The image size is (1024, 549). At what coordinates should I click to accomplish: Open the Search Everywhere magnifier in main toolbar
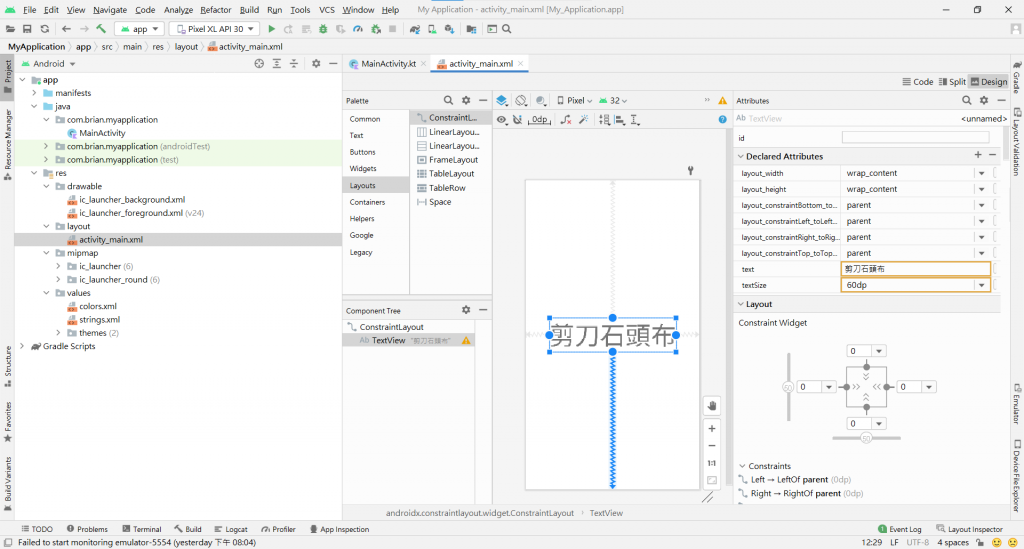[x=507, y=29]
